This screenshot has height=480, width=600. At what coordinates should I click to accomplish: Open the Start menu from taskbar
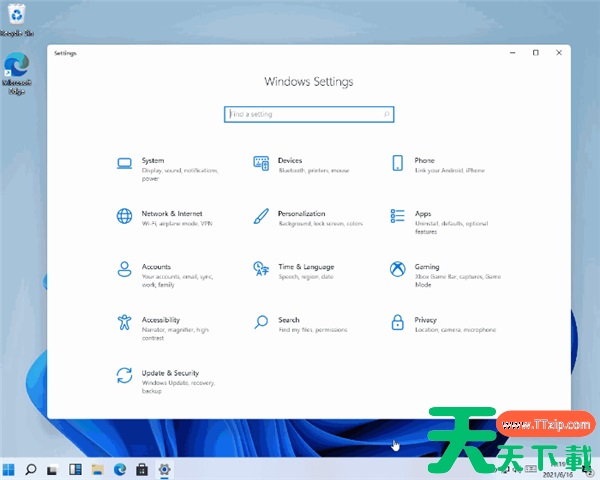point(8,469)
